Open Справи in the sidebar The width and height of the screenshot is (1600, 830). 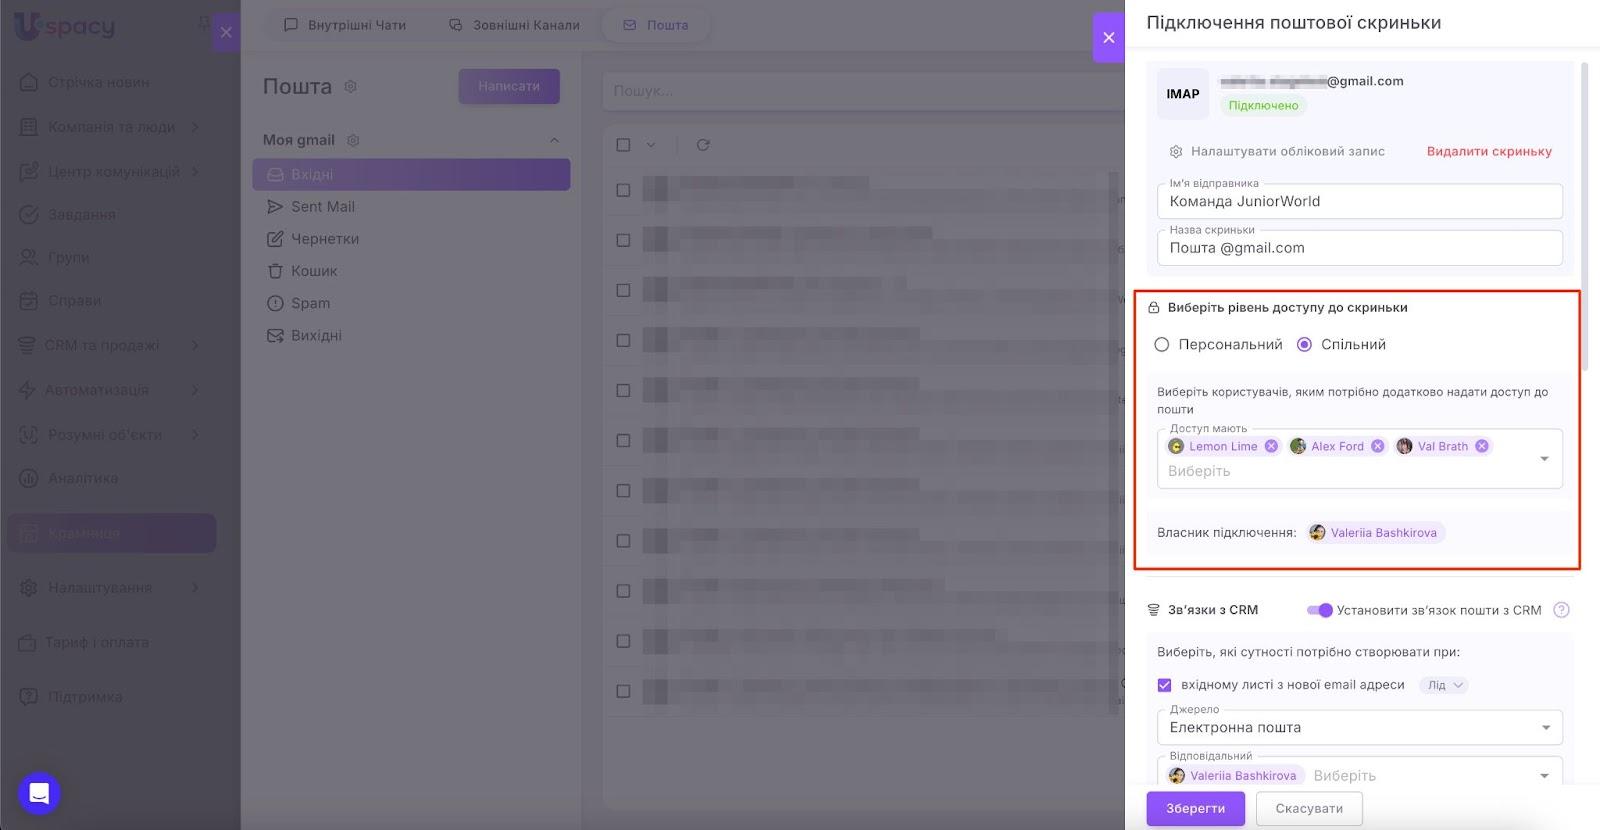pyautogui.click(x=74, y=300)
